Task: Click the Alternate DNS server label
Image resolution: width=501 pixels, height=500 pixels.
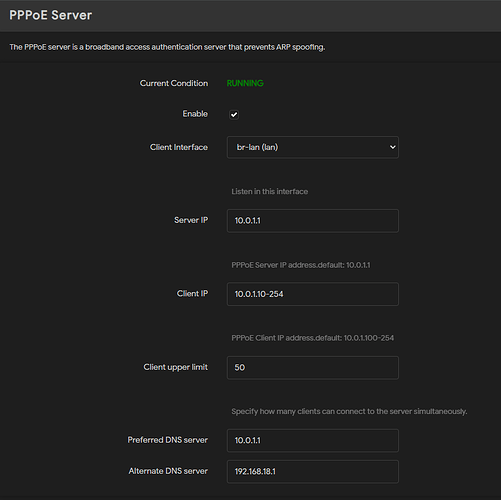Action: 168,471
